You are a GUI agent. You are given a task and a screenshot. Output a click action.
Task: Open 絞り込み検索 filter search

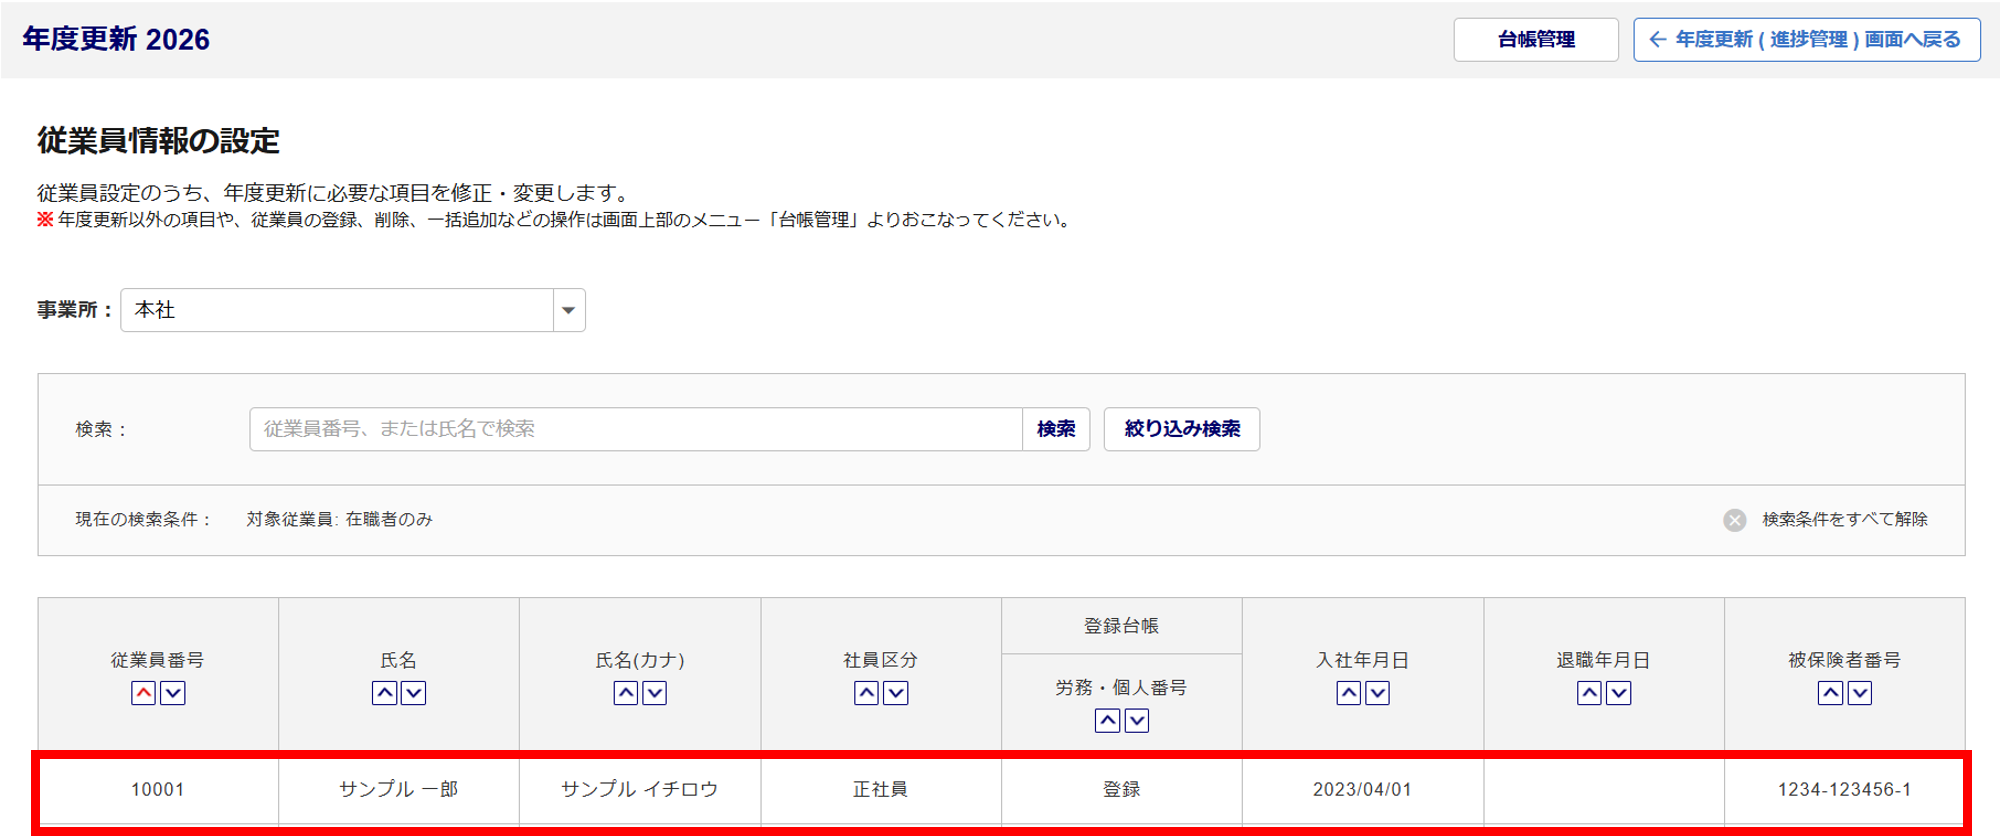(1181, 429)
